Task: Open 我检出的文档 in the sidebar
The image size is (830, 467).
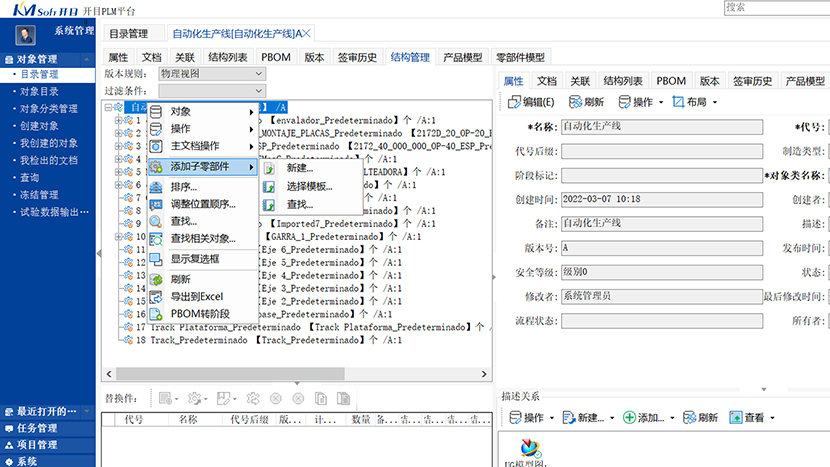Action: coord(48,160)
